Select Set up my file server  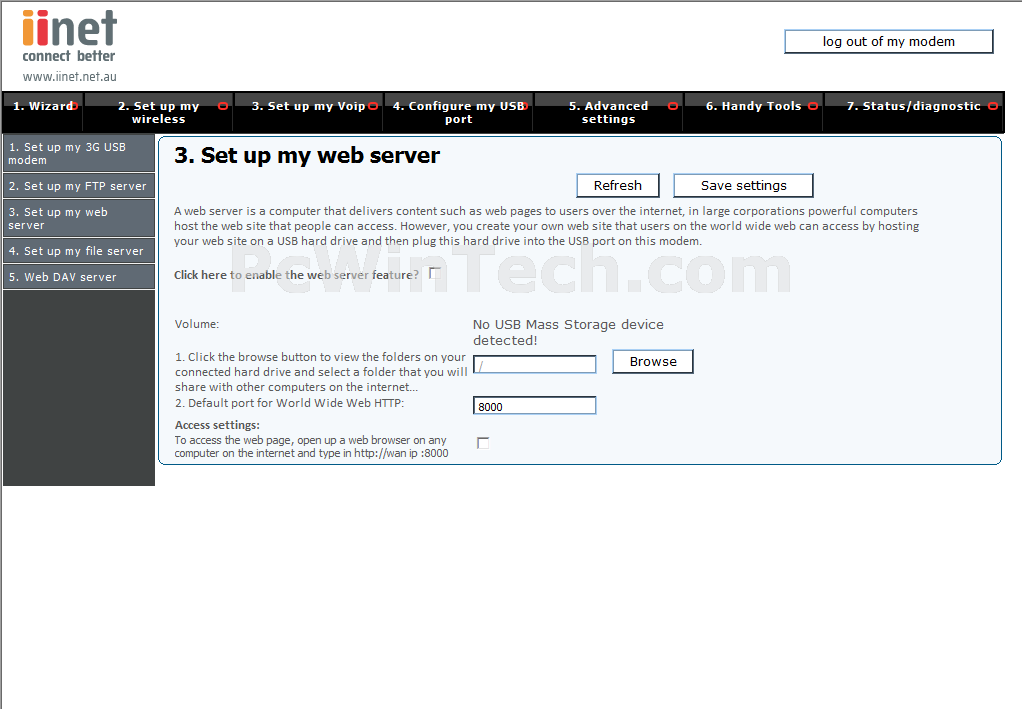coord(79,251)
